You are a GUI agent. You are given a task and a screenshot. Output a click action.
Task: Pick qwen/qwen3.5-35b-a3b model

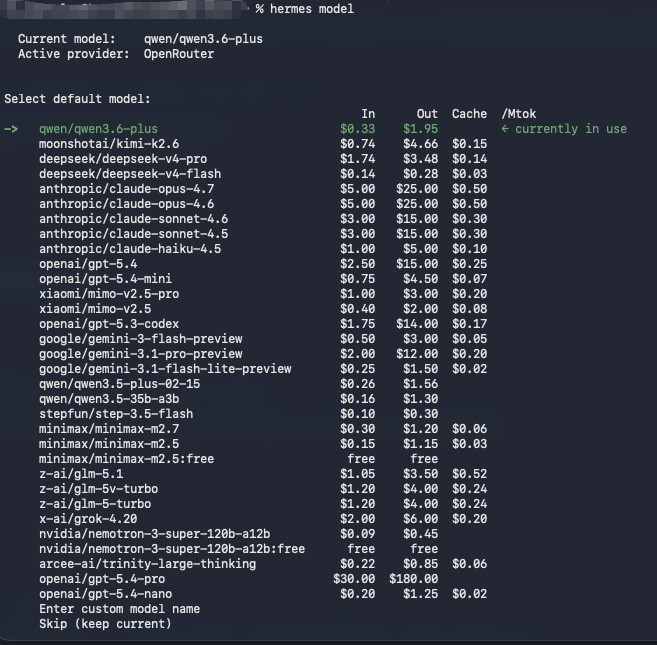coord(109,399)
